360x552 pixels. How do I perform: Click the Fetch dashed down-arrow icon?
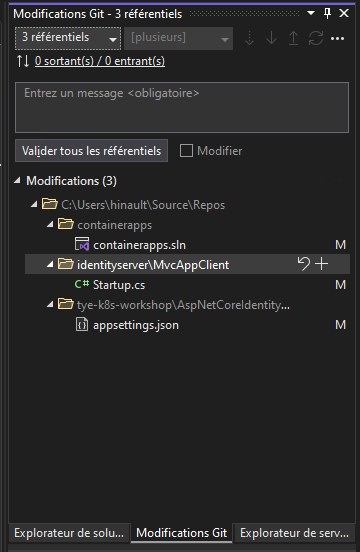coord(249,38)
